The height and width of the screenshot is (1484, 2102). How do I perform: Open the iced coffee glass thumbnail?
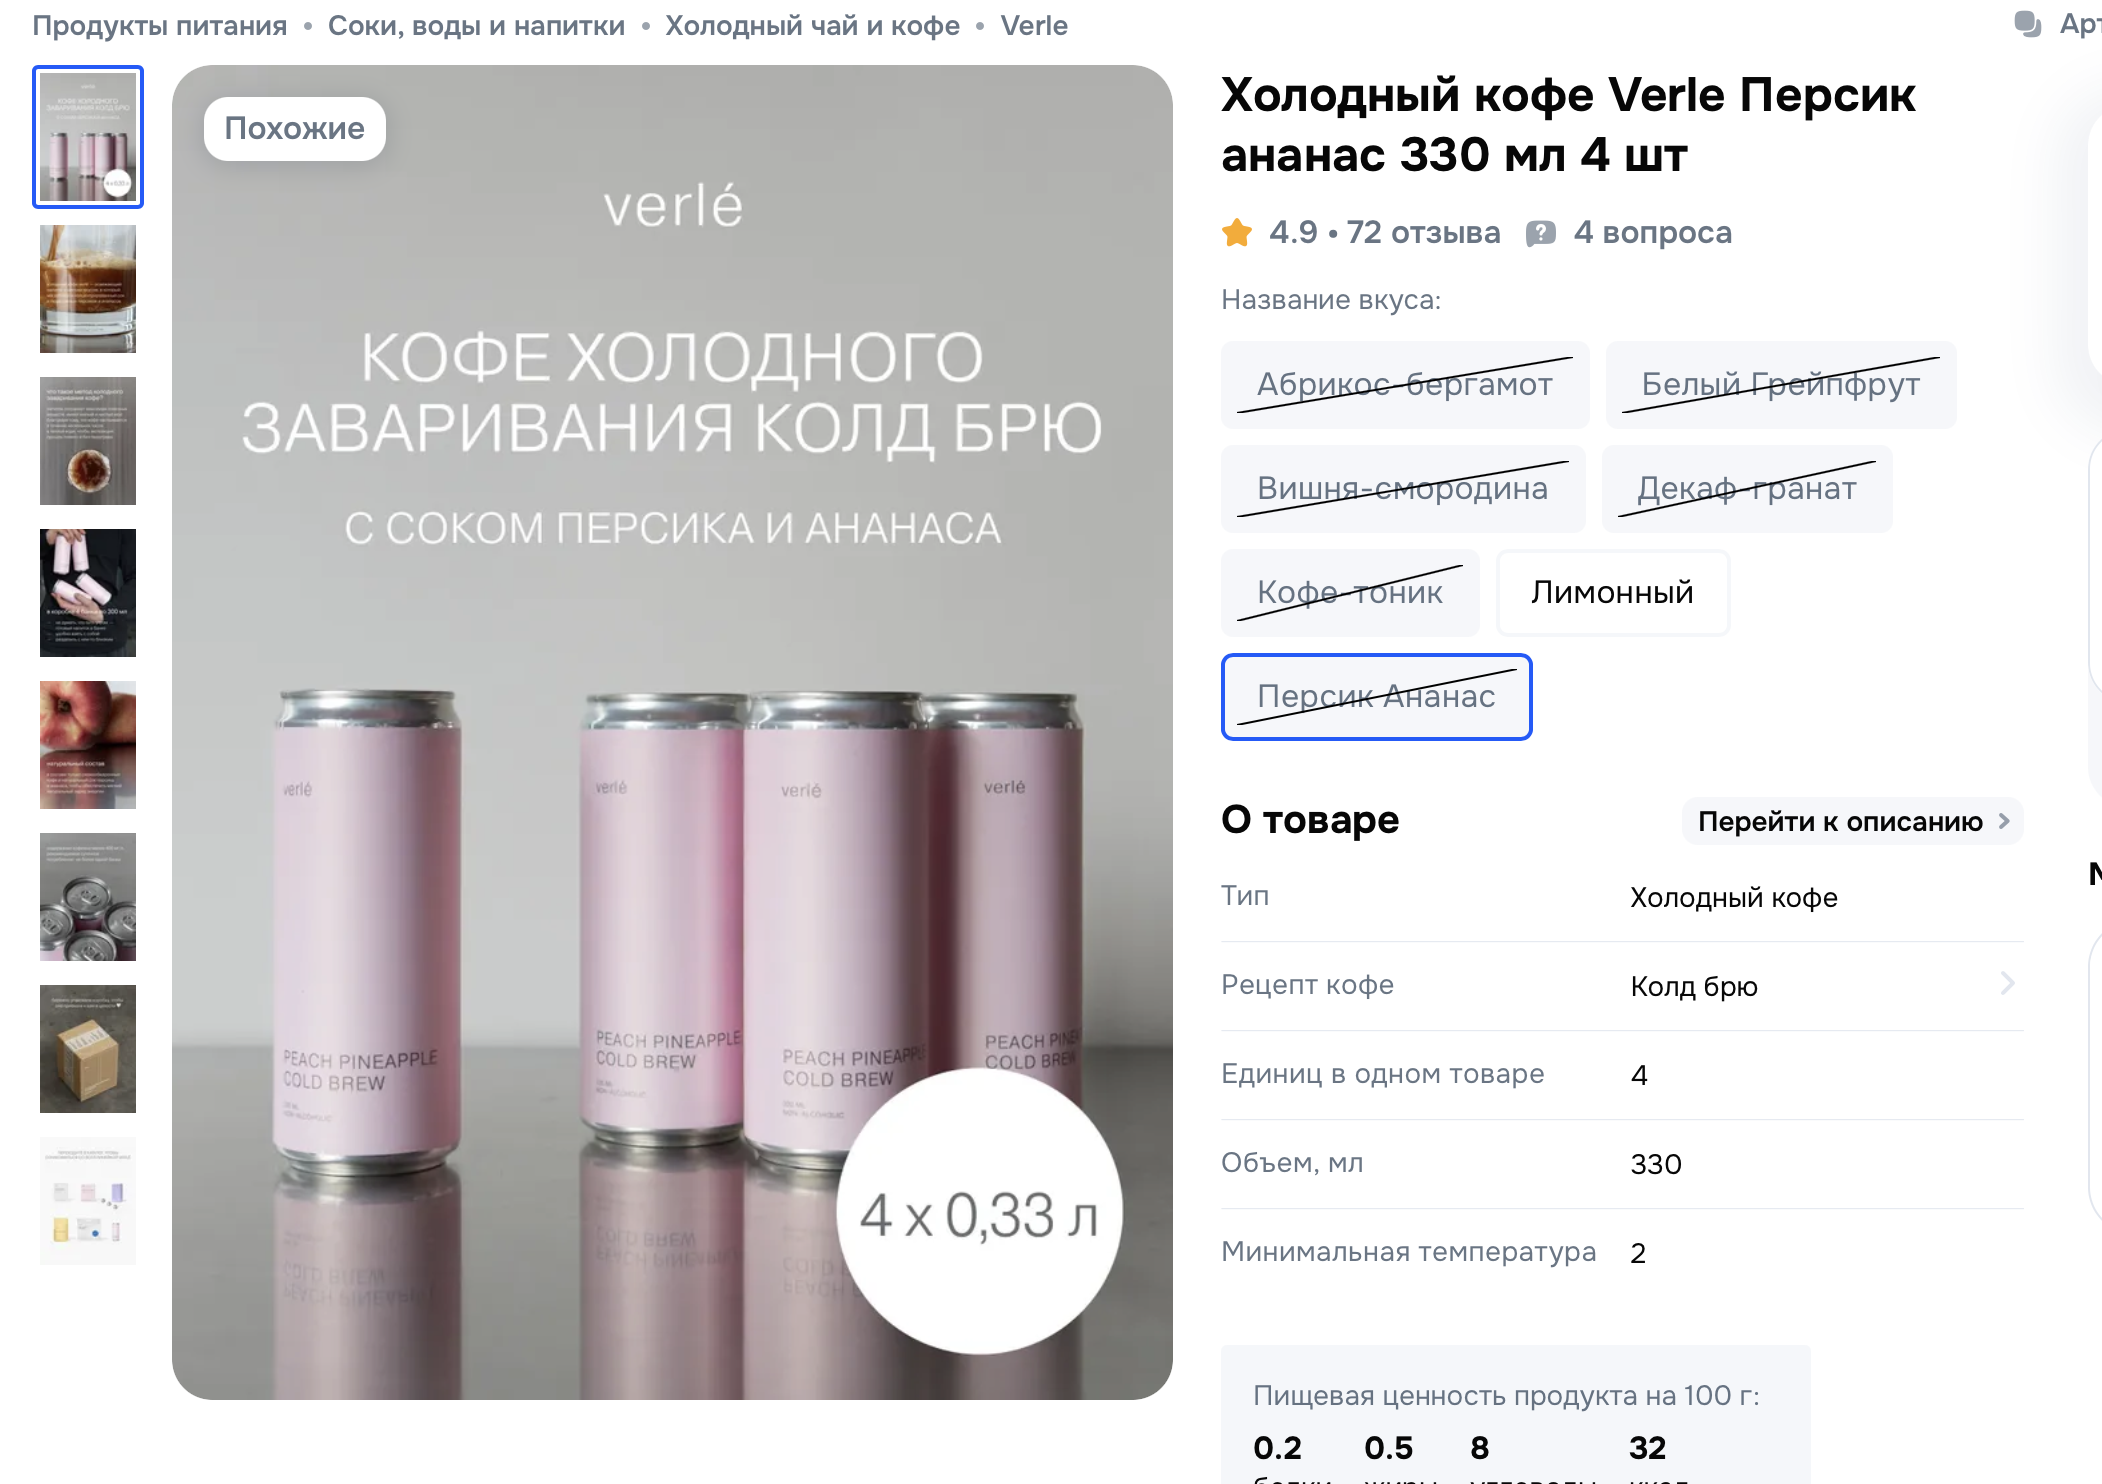tap(88, 289)
